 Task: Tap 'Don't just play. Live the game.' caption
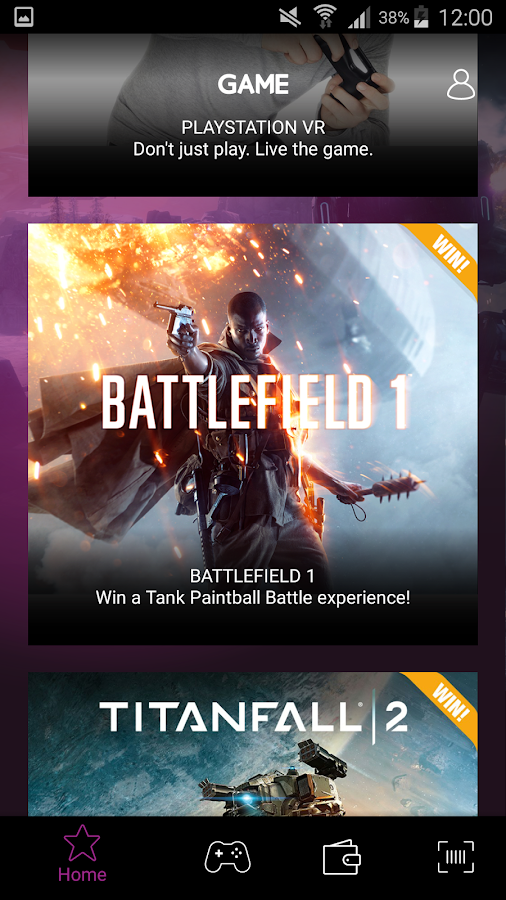tap(253, 150)
